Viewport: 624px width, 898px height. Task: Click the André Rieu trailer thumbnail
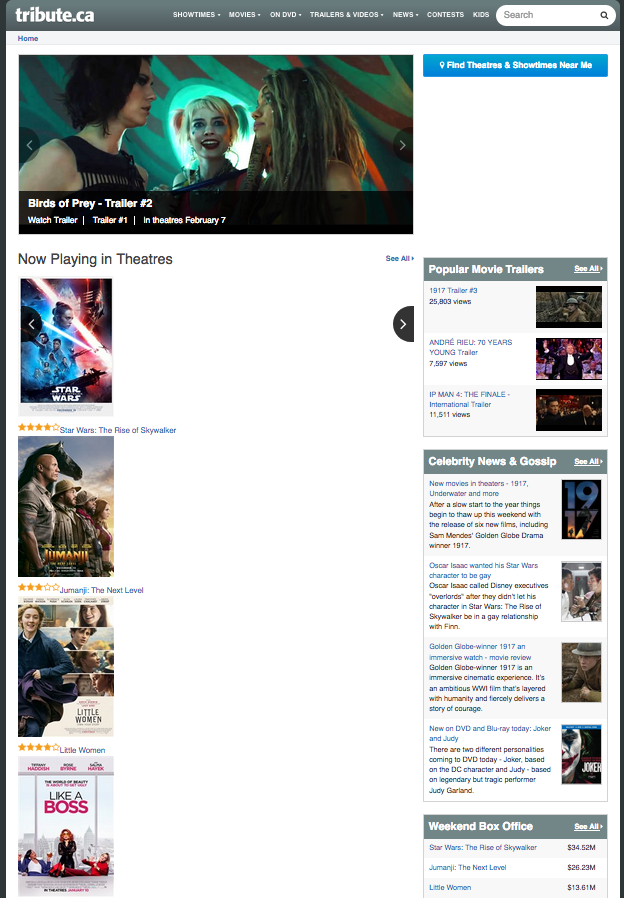click(568, 359)
